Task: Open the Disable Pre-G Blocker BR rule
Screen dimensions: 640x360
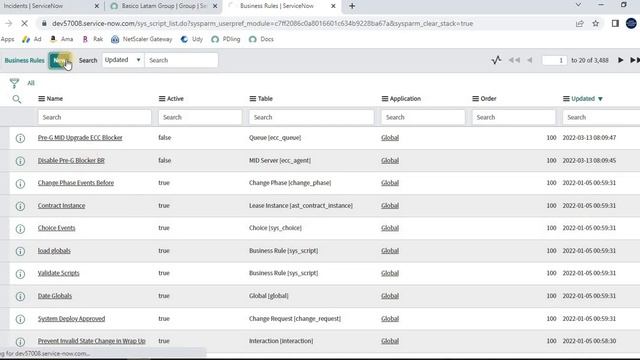Action: (x=71, y=160)
